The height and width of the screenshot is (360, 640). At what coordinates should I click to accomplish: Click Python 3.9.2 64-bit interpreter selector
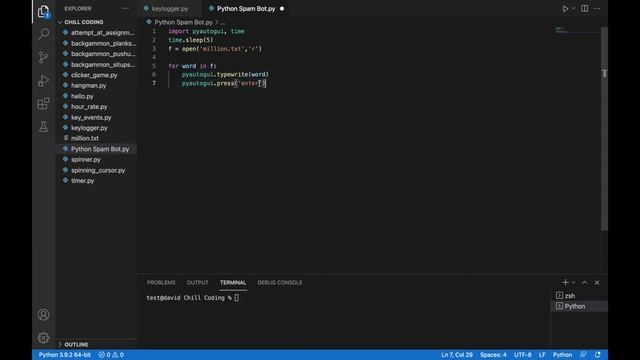[x=65, y=355]
